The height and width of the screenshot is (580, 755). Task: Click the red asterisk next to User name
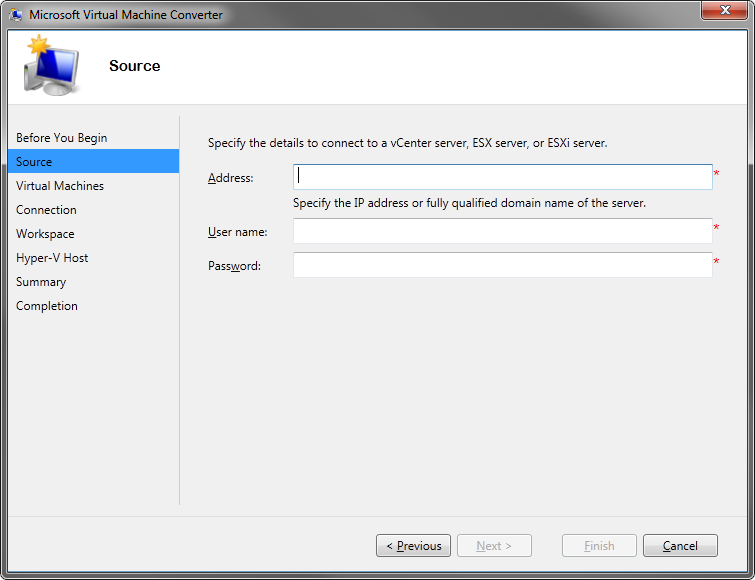[x=716, y=227]
